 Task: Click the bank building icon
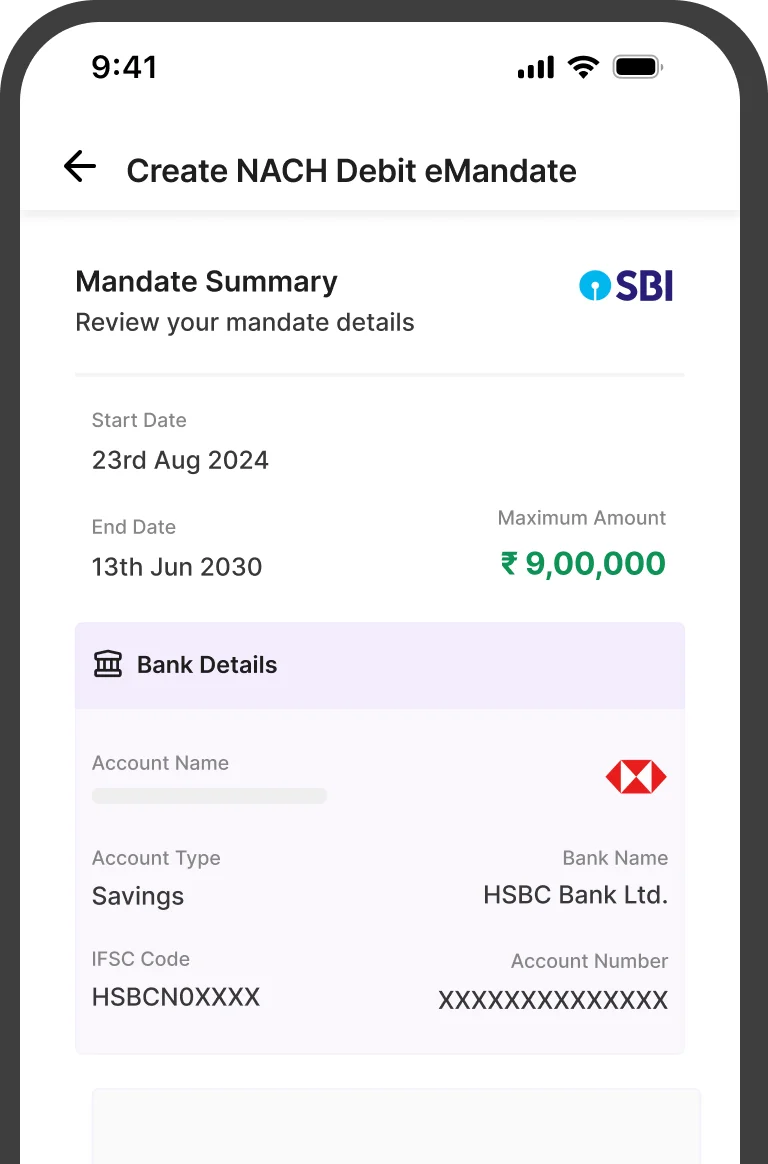coord(107,664)
